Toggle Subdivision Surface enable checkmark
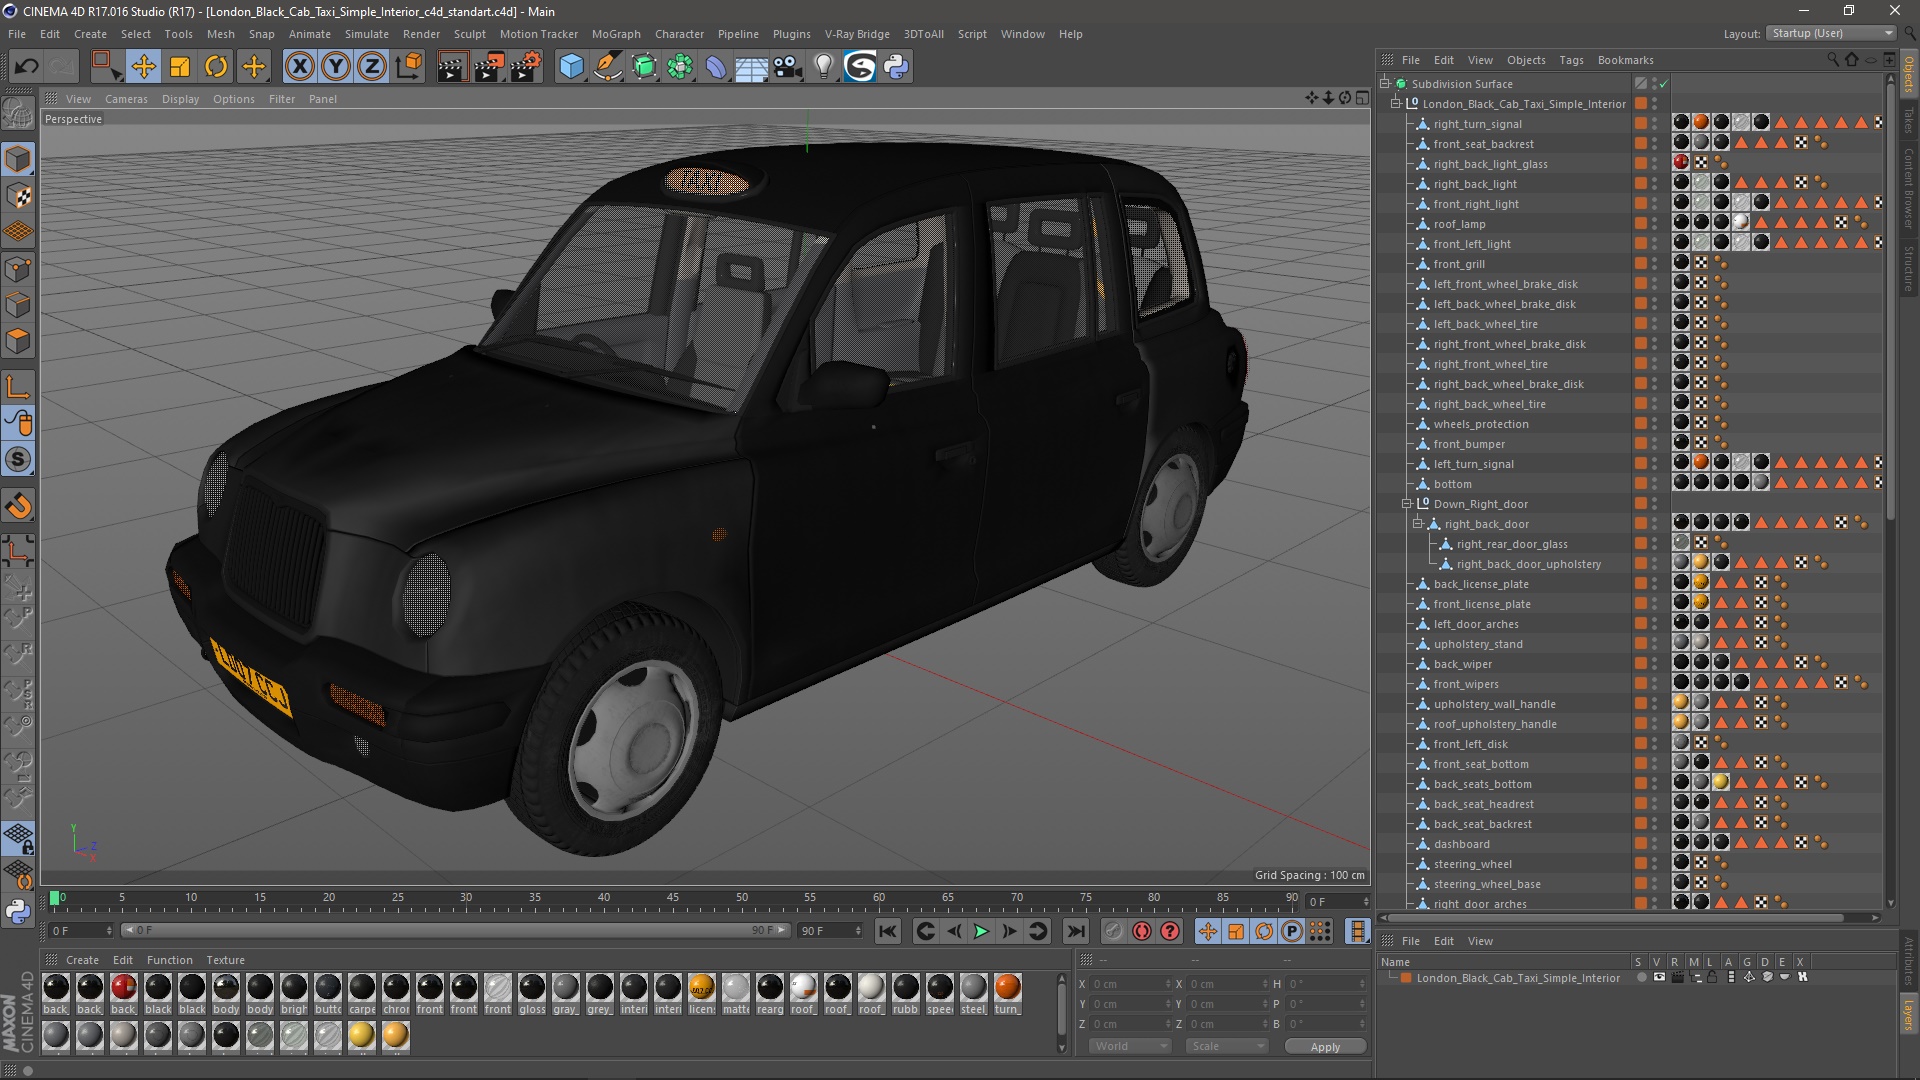Screen dimensions: 1920x1080 click(1663, 84)
